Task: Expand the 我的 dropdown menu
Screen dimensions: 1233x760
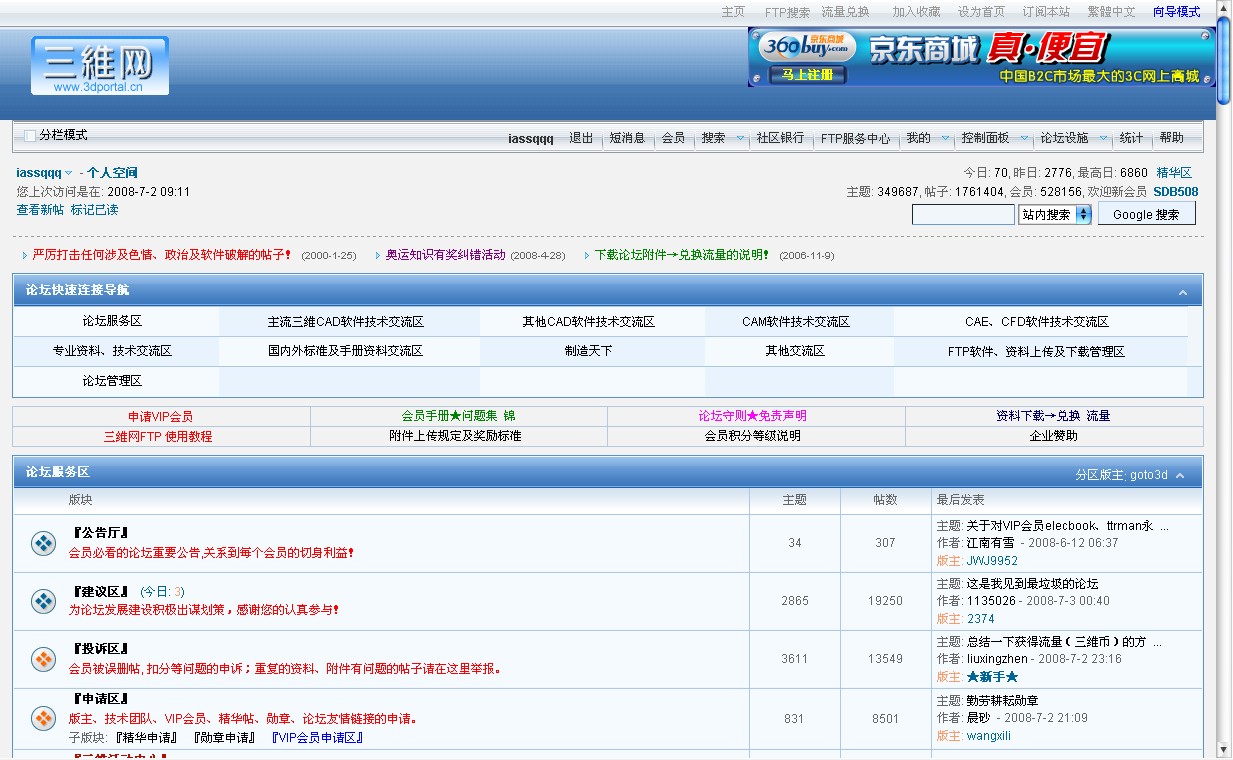Action: [945, 138]
